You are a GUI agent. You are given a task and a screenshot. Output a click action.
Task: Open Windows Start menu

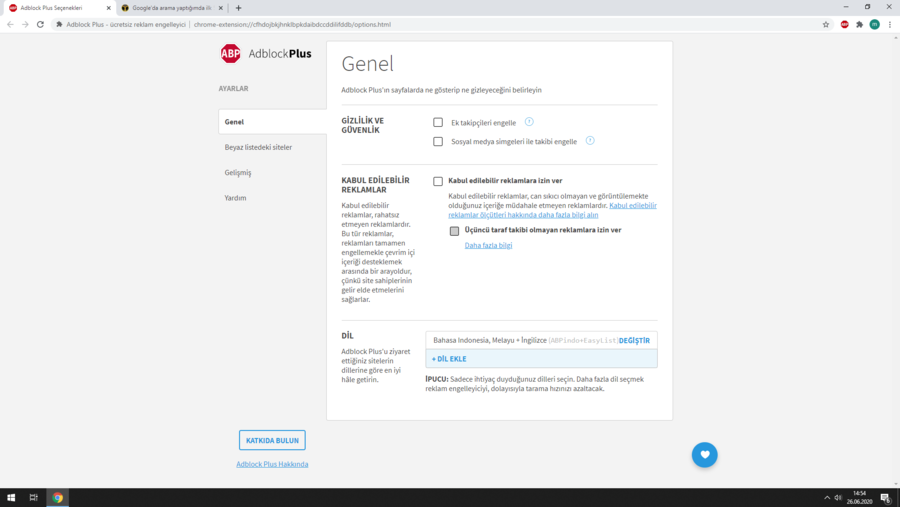(x=11, y=498)
